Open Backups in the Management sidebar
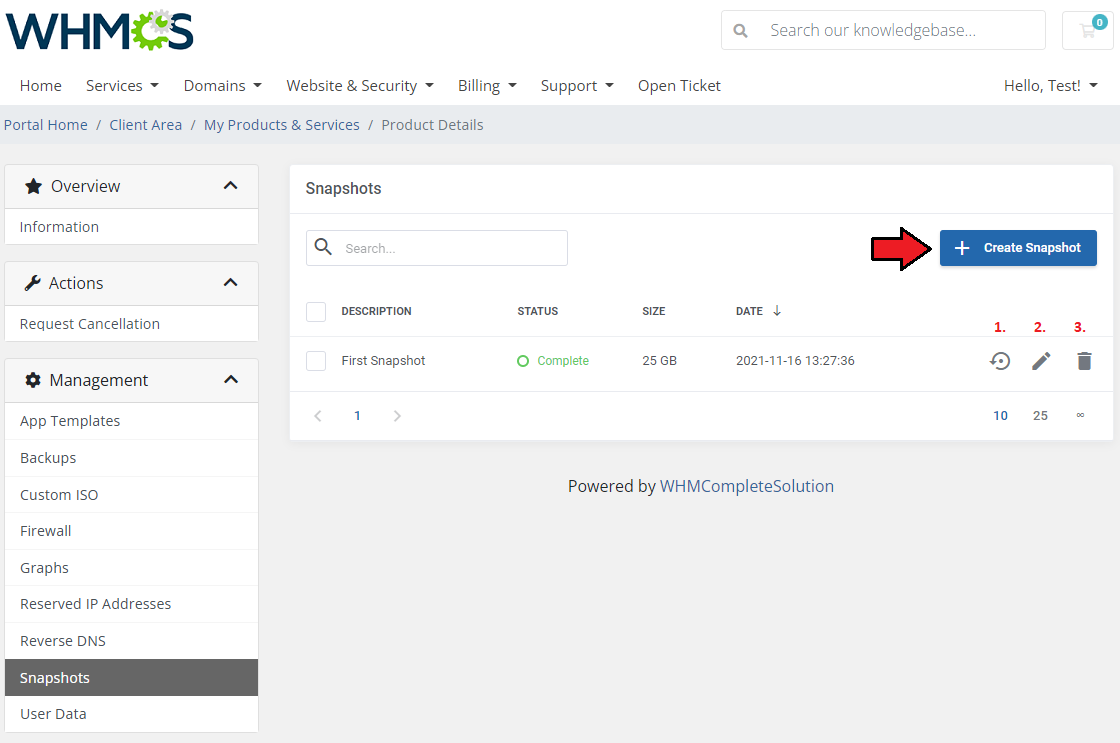The height and width of the screenshot is (743, 1120). click(x=131, y=458)
